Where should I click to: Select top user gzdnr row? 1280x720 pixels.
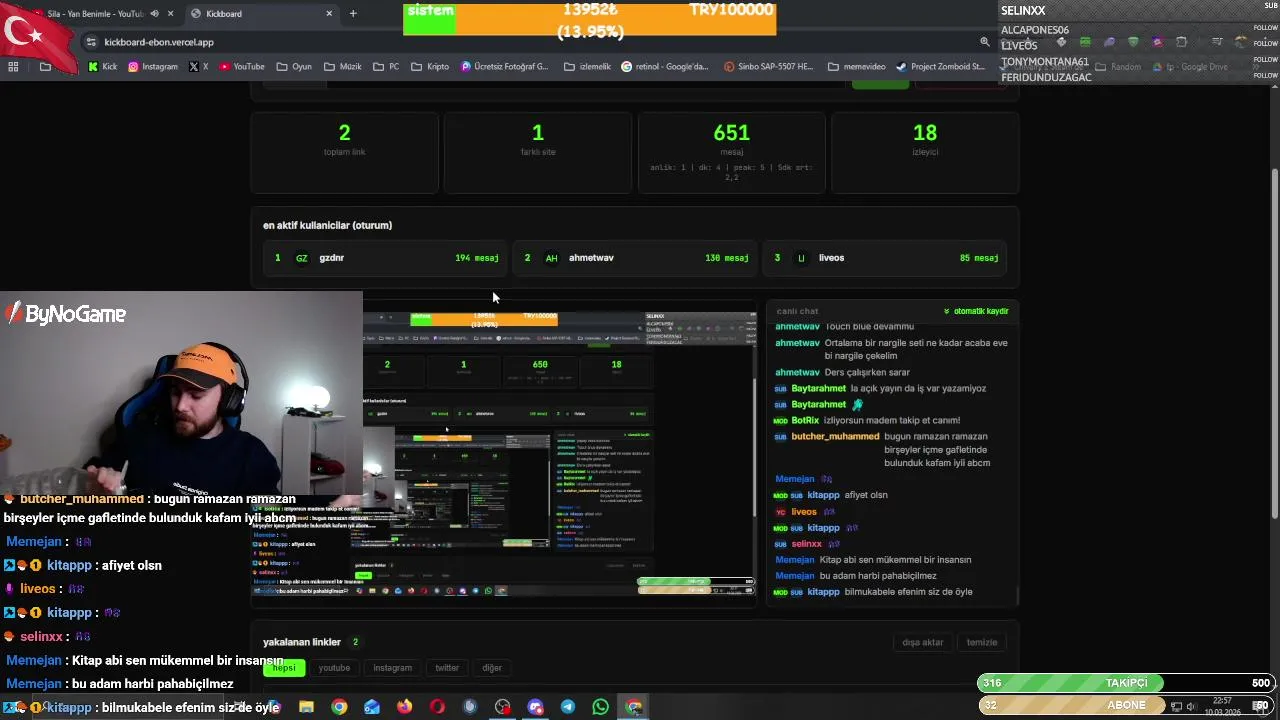386,258
